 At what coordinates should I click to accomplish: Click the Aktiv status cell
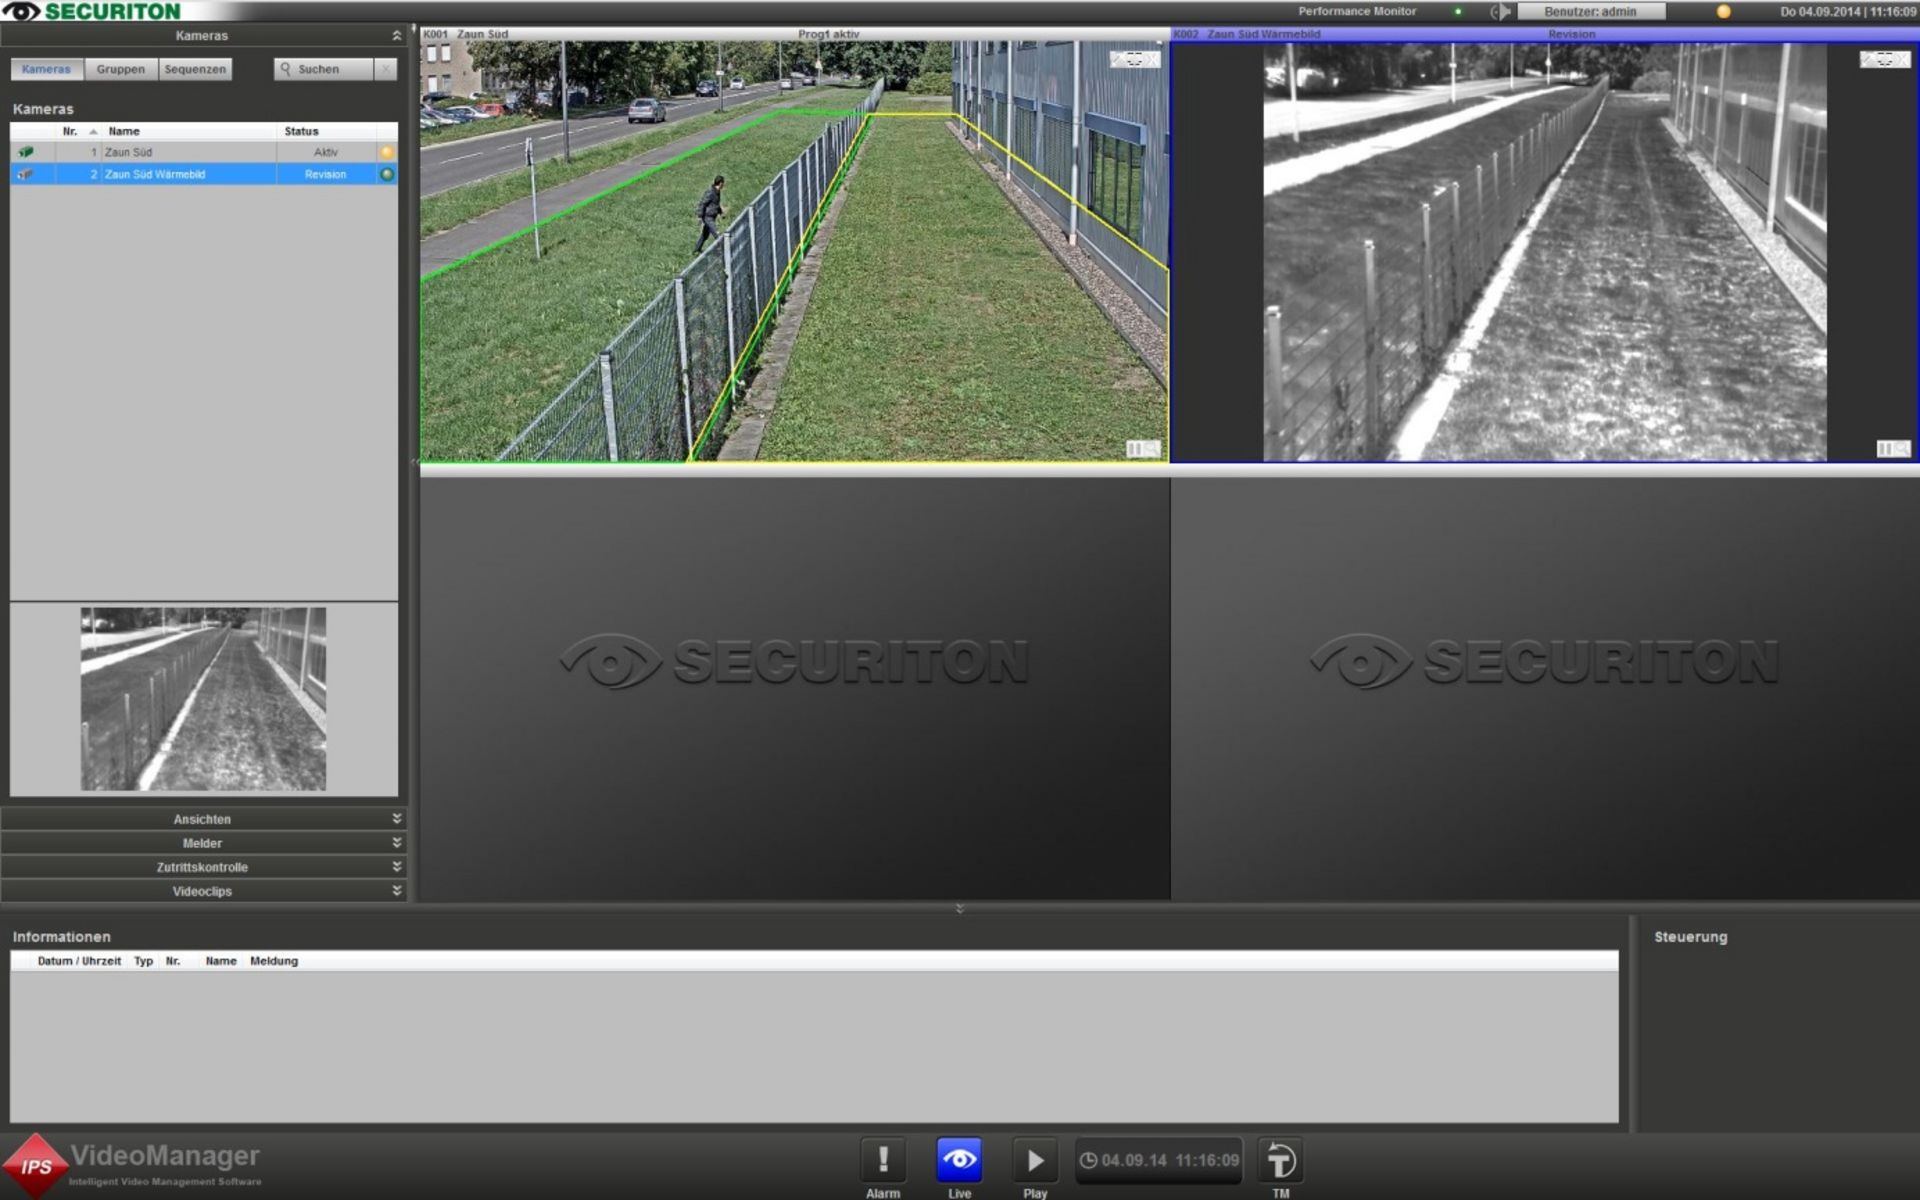(326, 152)
